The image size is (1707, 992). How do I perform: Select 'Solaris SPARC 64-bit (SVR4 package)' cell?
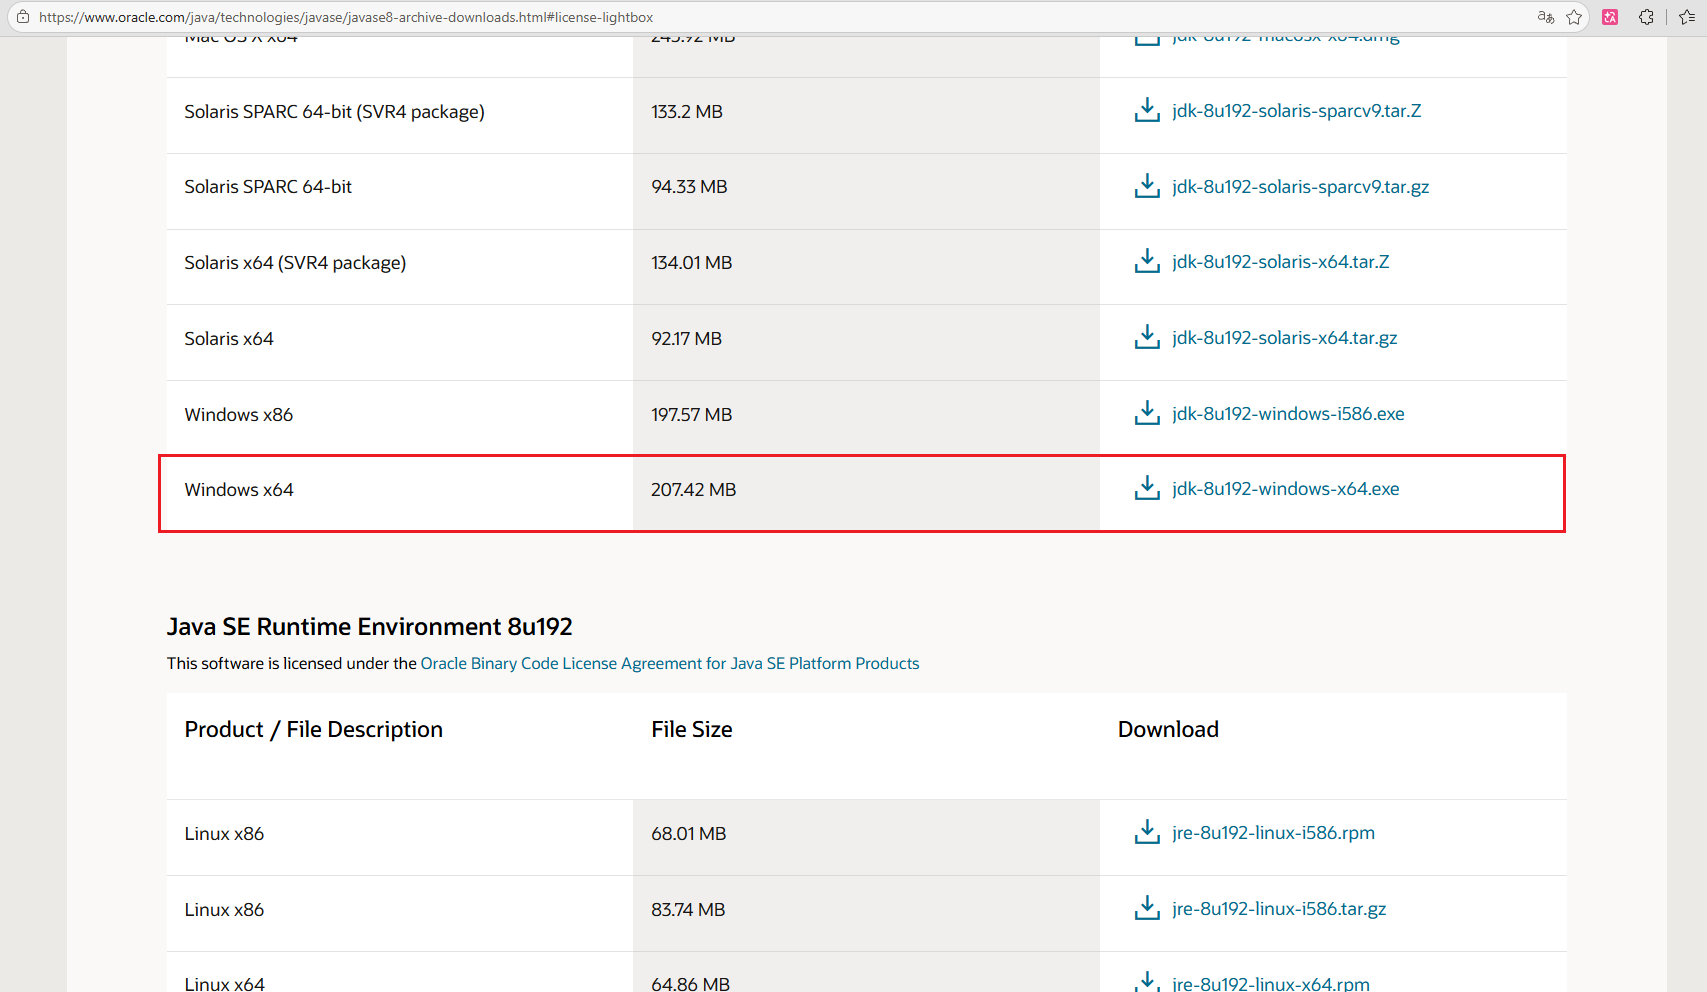coord(334,112)
